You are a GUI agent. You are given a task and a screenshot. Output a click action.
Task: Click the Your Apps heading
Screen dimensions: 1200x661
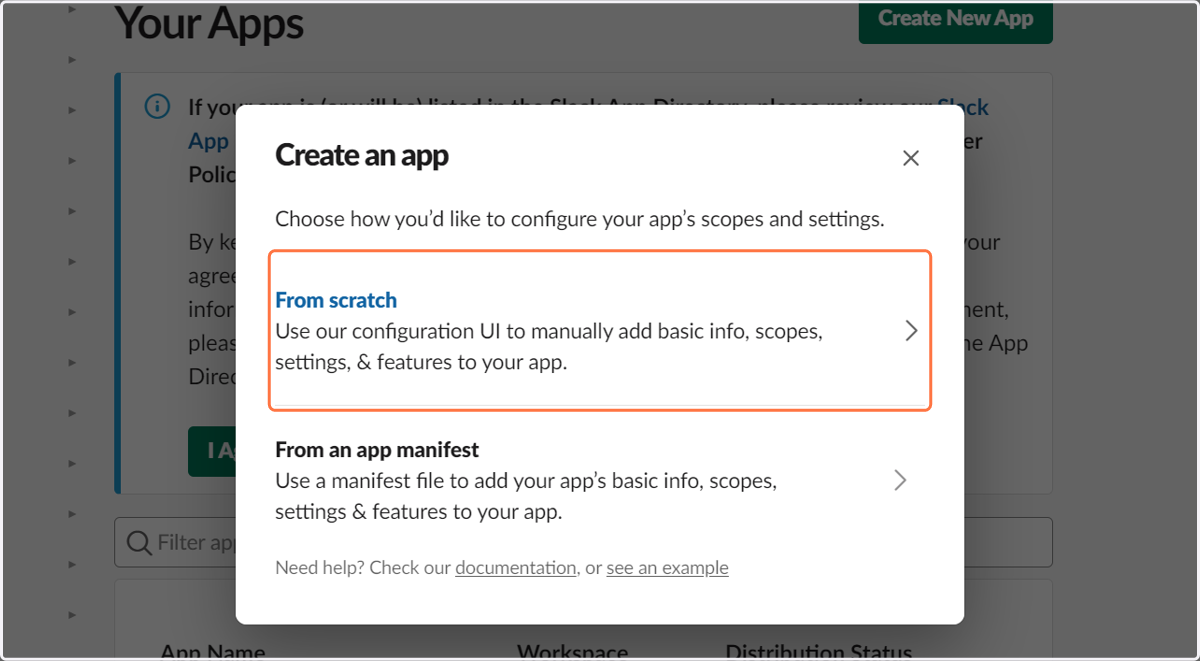[x=210, y=23]
